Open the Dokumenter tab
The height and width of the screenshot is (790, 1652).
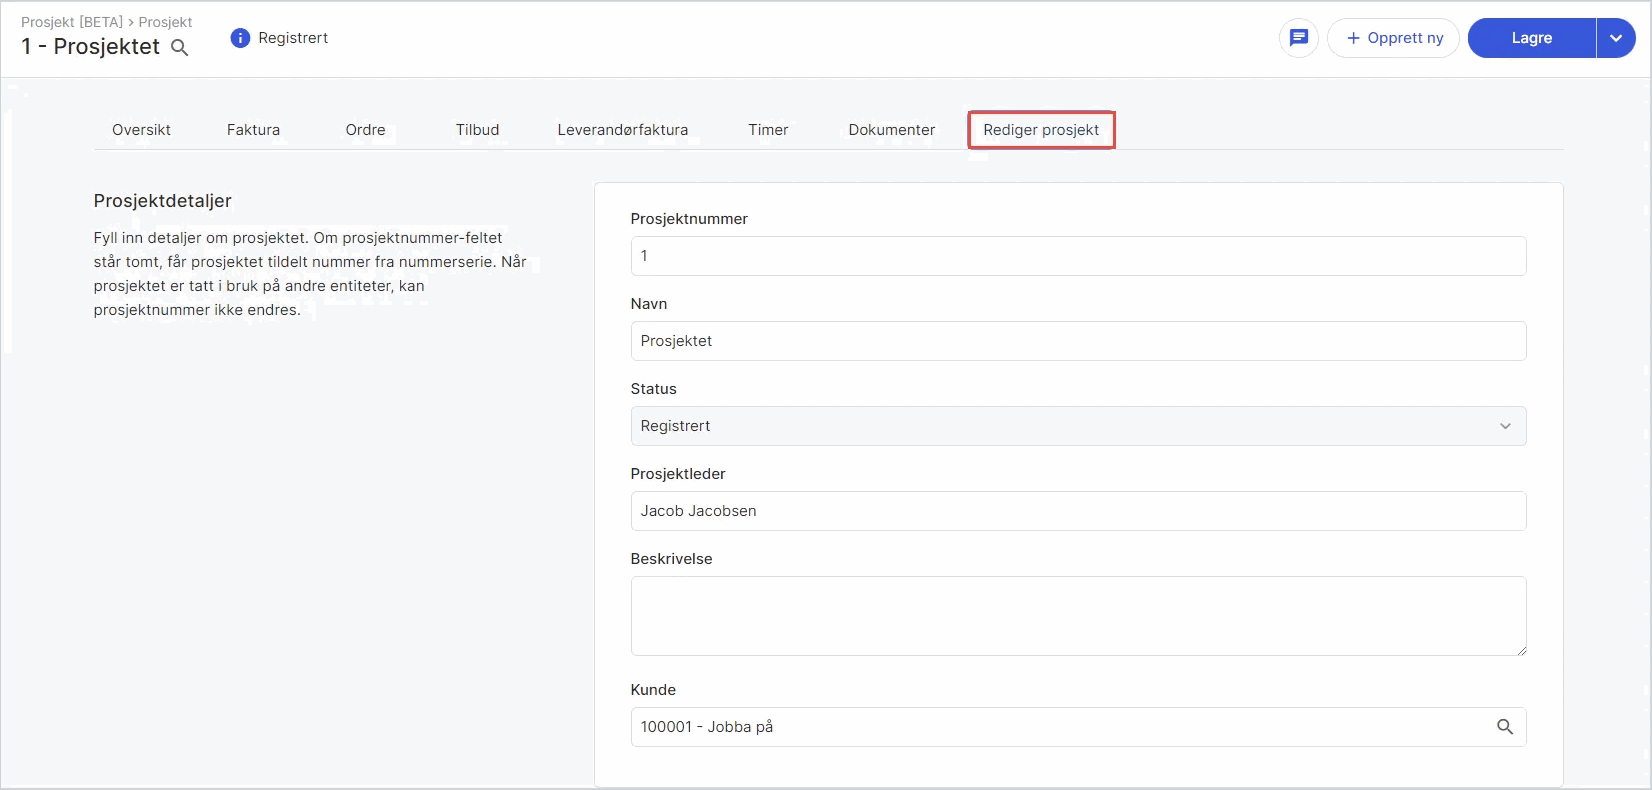[892, 130]
